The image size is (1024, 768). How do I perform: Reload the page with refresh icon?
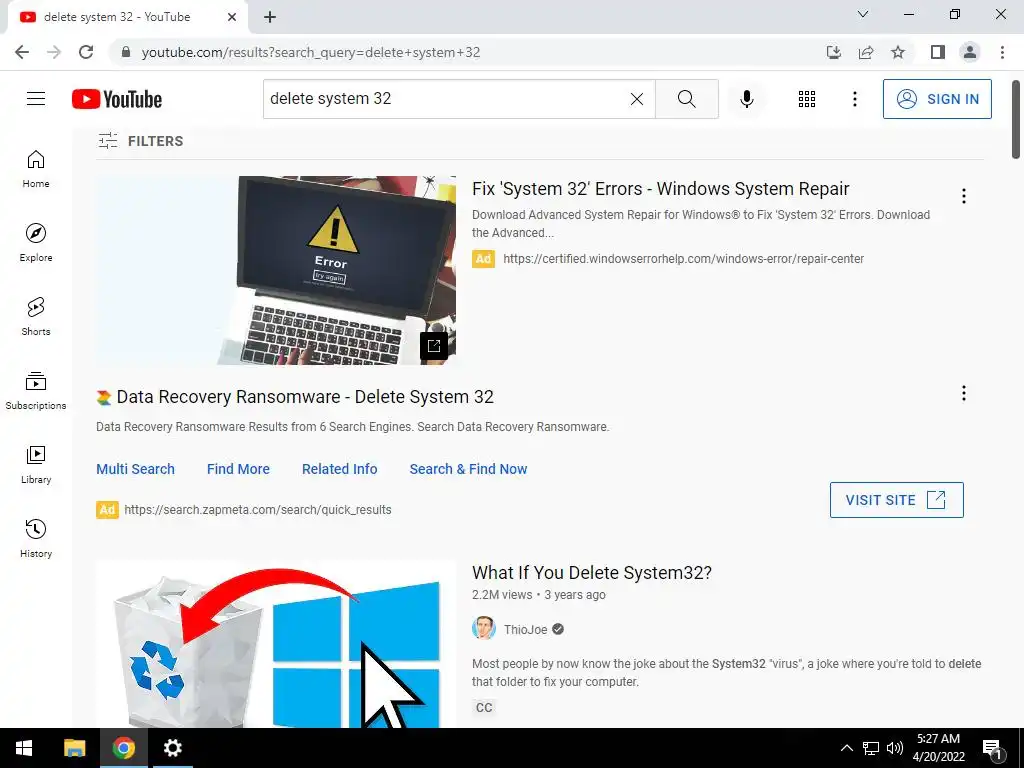[86, 52]
